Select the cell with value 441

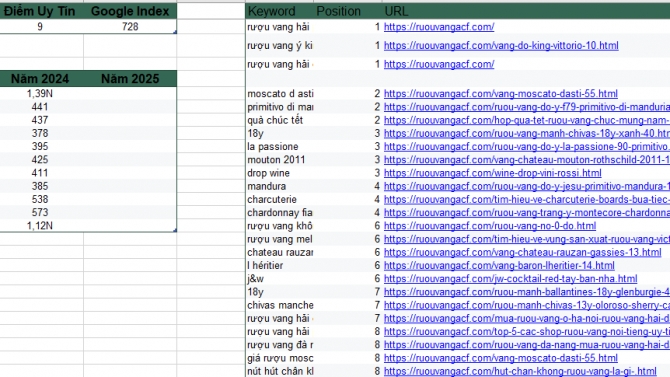(x=40, y=107)
